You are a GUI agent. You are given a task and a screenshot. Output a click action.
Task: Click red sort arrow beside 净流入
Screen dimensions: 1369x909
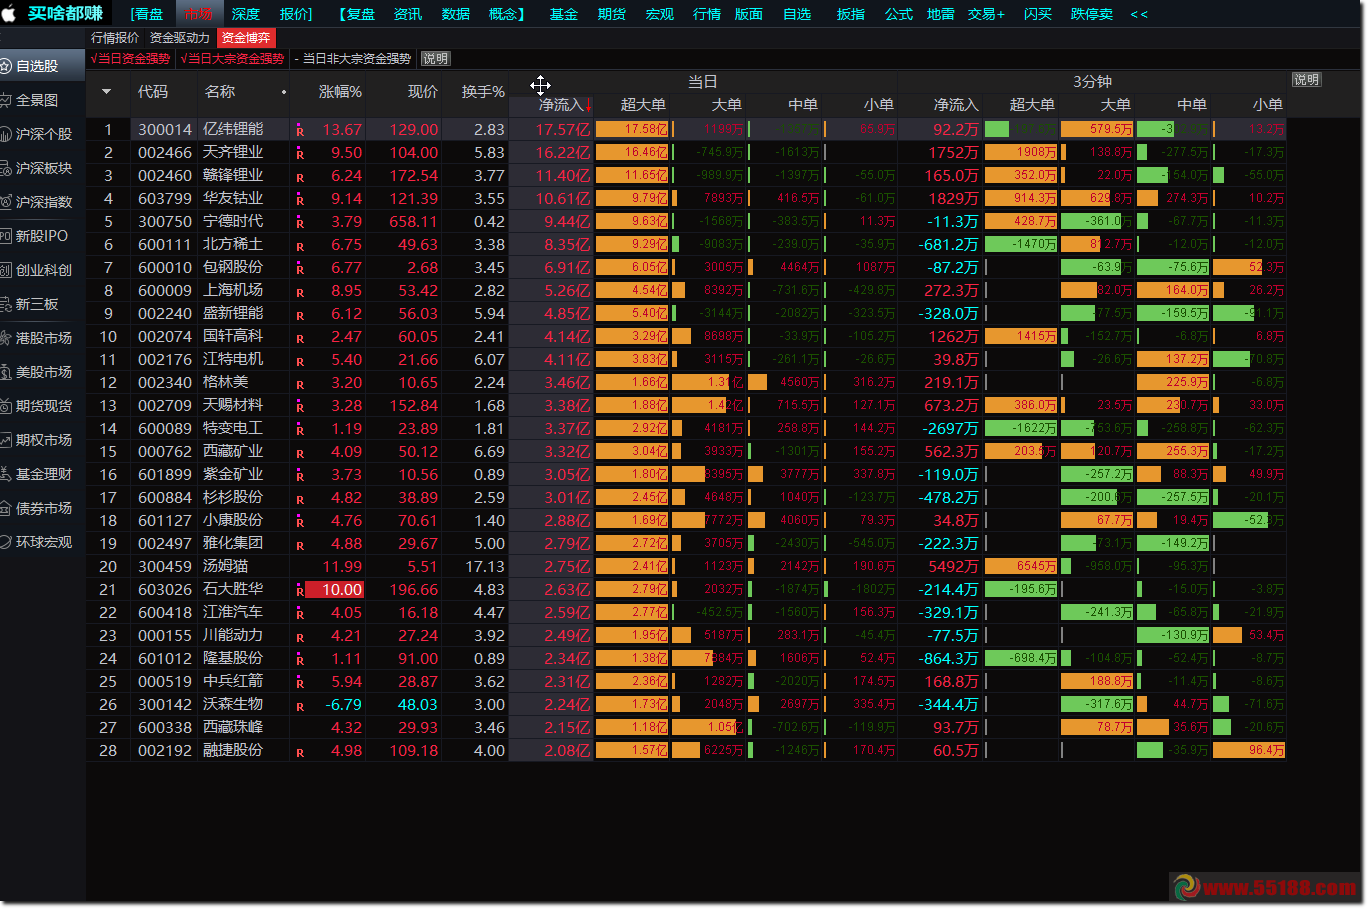589,105
